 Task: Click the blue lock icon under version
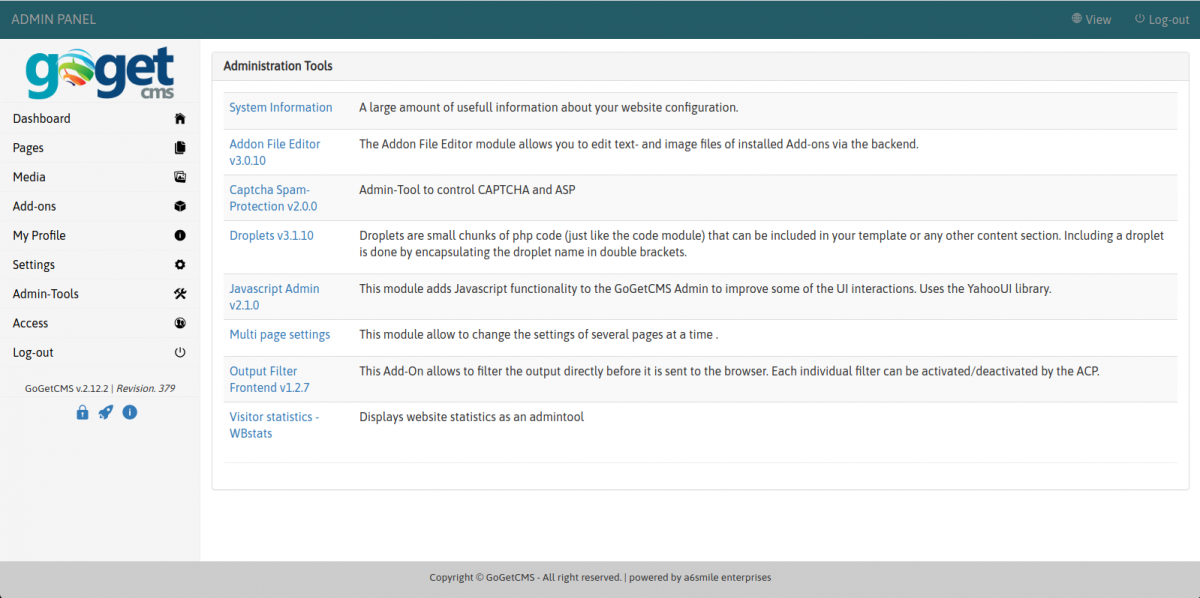pos(83,413)
